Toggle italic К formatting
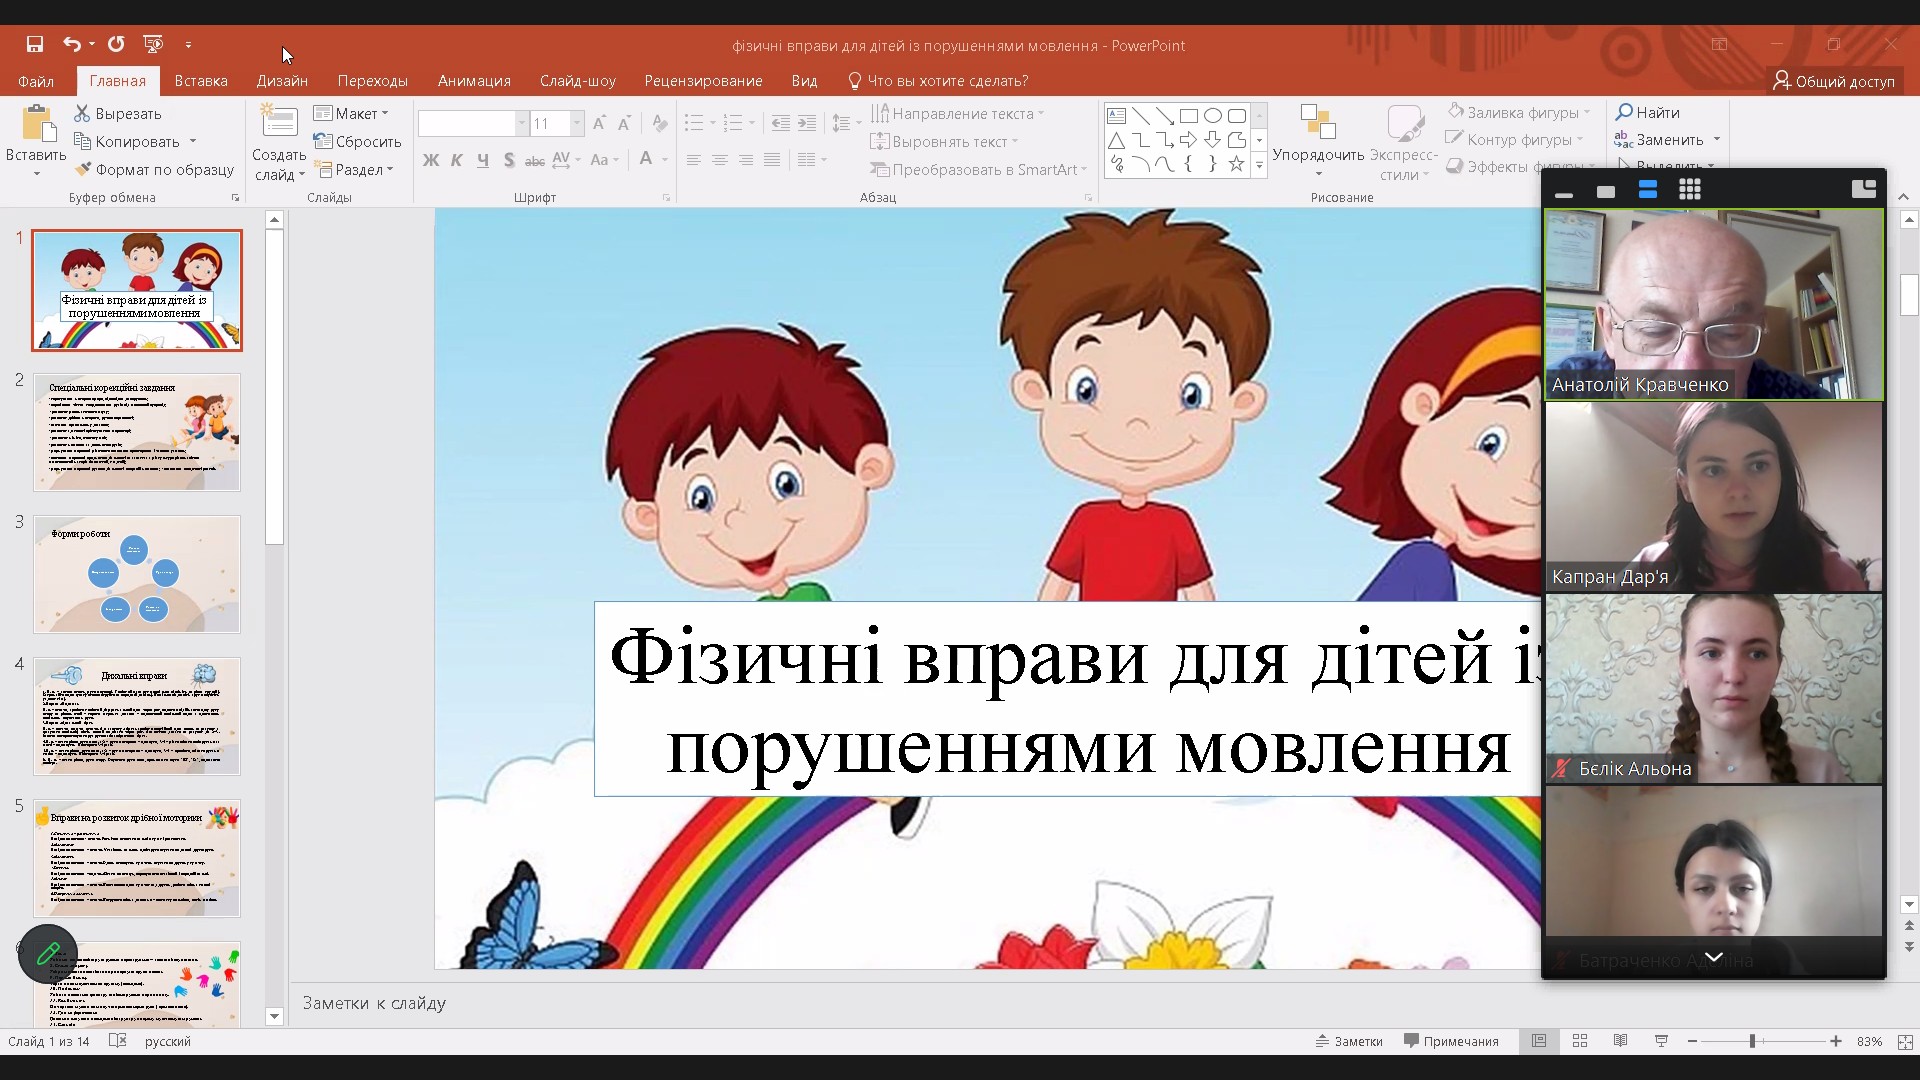 (457, 160)
